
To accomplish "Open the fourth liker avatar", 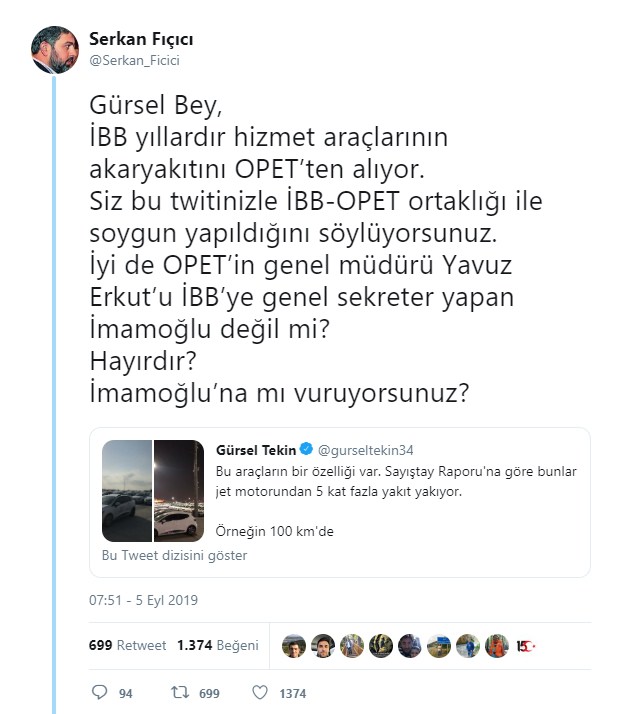I will point(380,646).
